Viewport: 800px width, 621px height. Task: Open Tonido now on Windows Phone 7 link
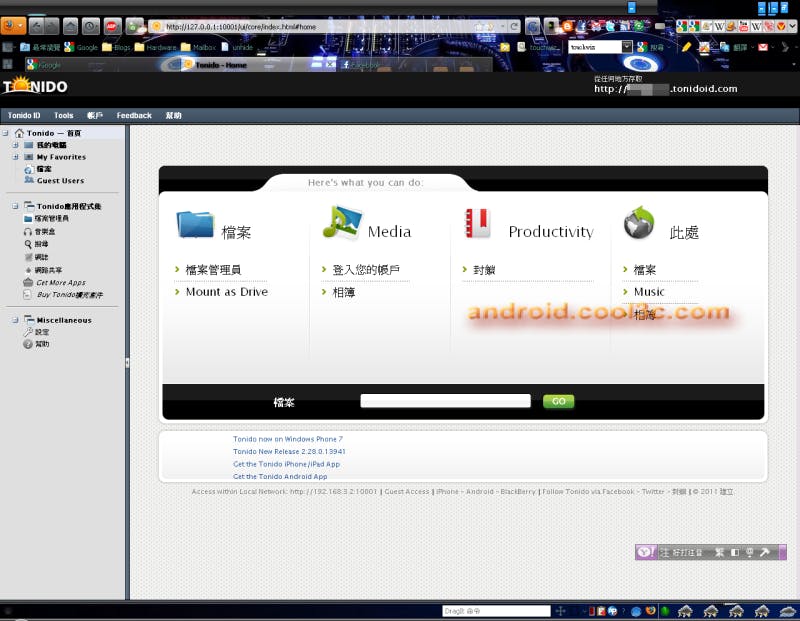pyautogui.click(x=288, y=439)
